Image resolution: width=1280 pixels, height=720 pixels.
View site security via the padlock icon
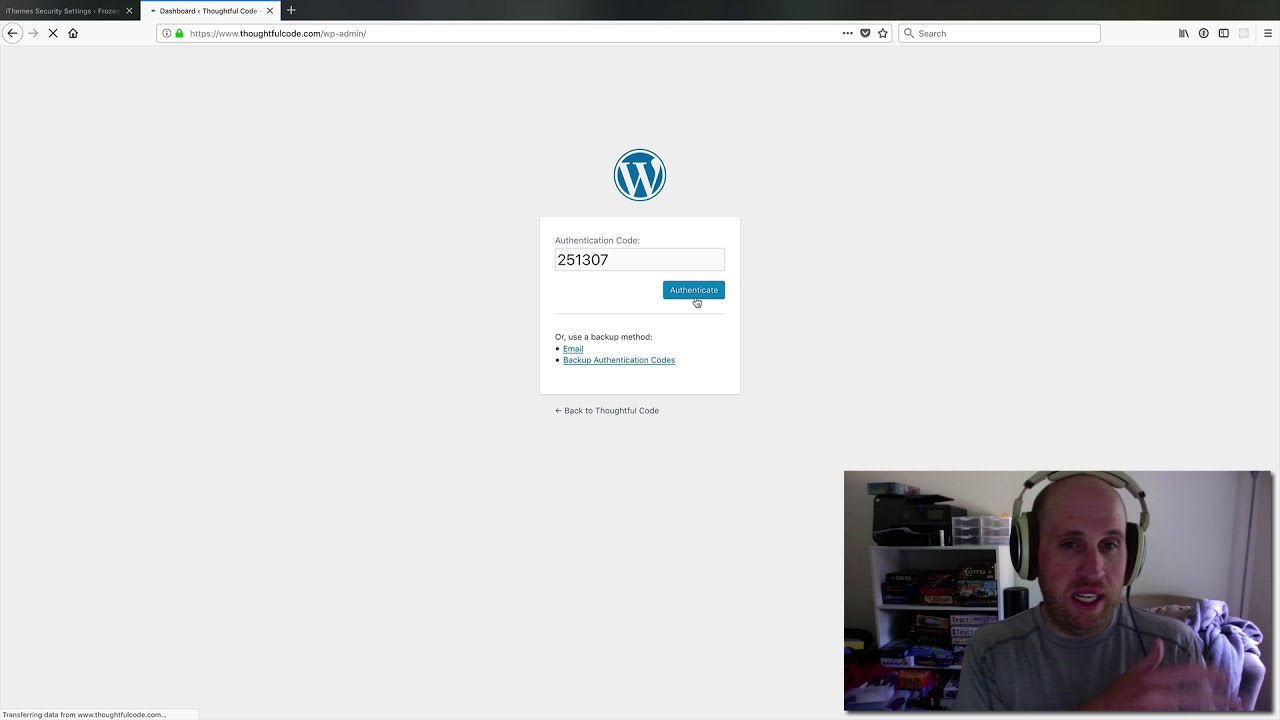click(179, 33)
